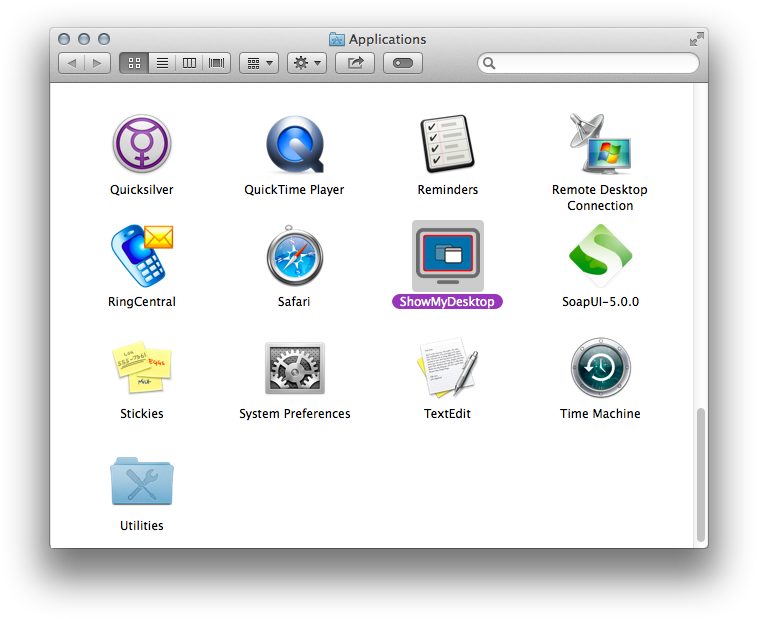Click the SoapUI-5.0.0 green icon
This screenshot has width=757, height=619.
(600, 255)
